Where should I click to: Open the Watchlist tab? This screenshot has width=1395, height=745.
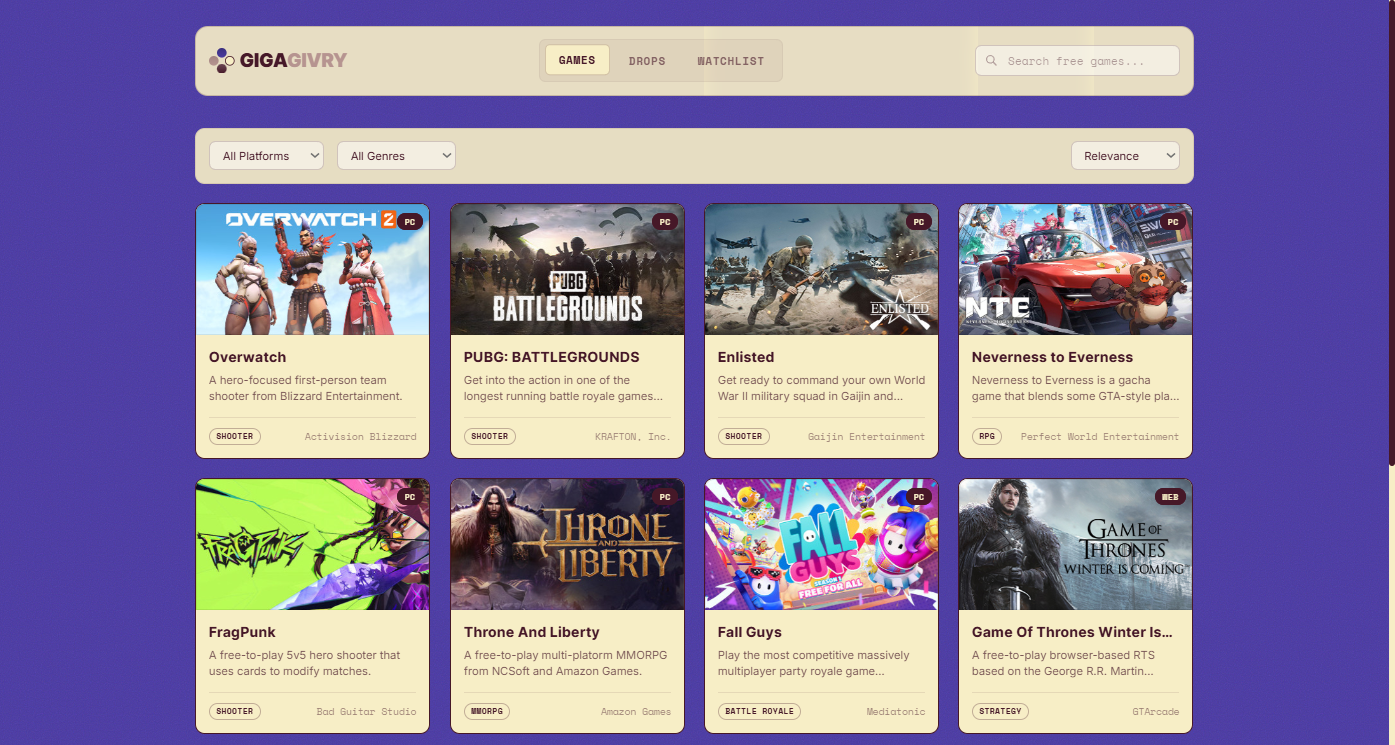[731, 61]
